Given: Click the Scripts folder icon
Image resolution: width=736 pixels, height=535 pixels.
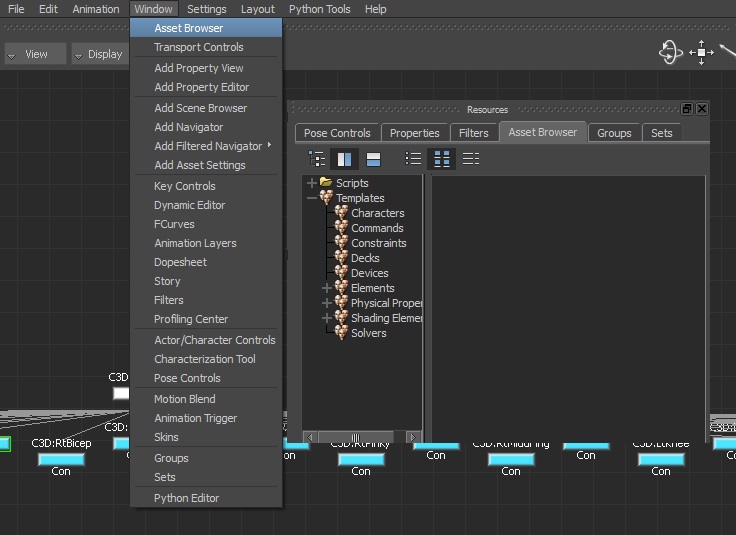Looking at the screenshot, I should (326, 182).
